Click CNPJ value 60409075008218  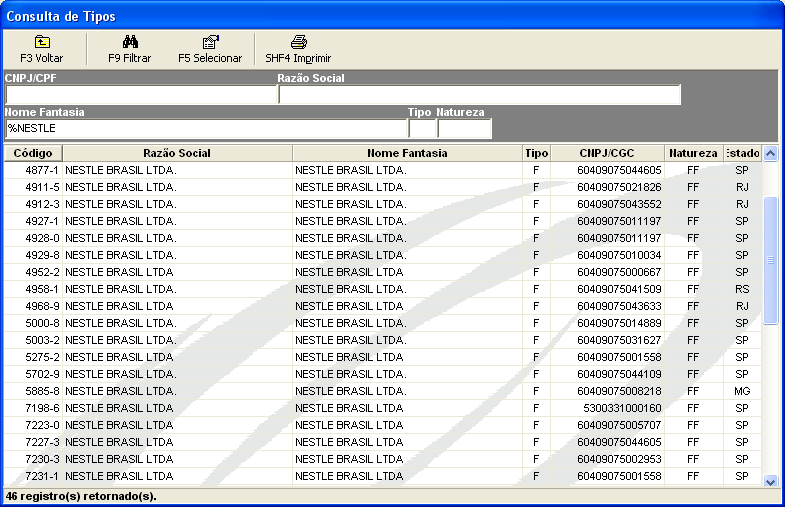[x=619, y=391]
